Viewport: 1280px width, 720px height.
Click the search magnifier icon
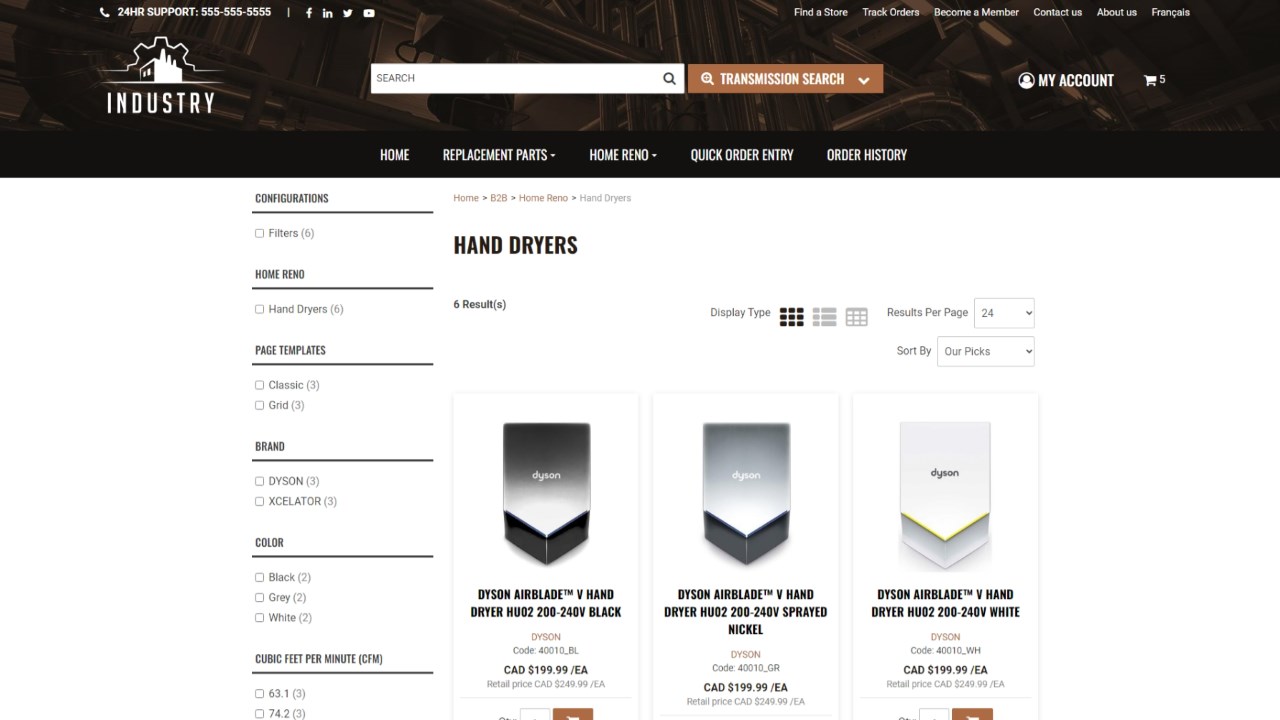pyautogui.click(x=669, y=78)
